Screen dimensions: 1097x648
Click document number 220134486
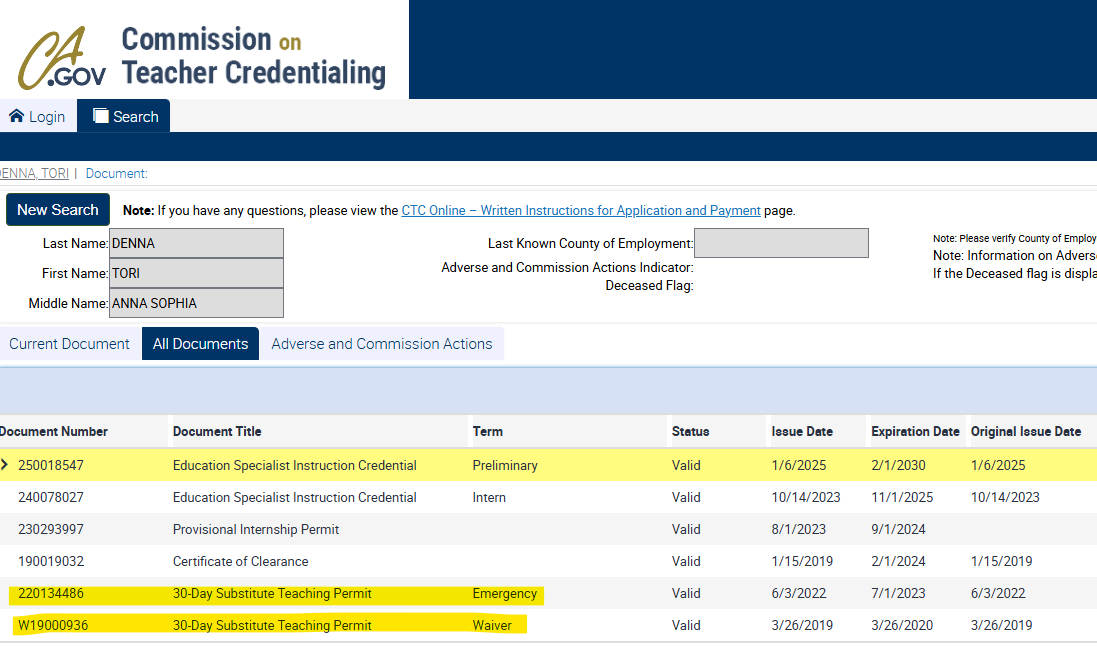point(51,593)
